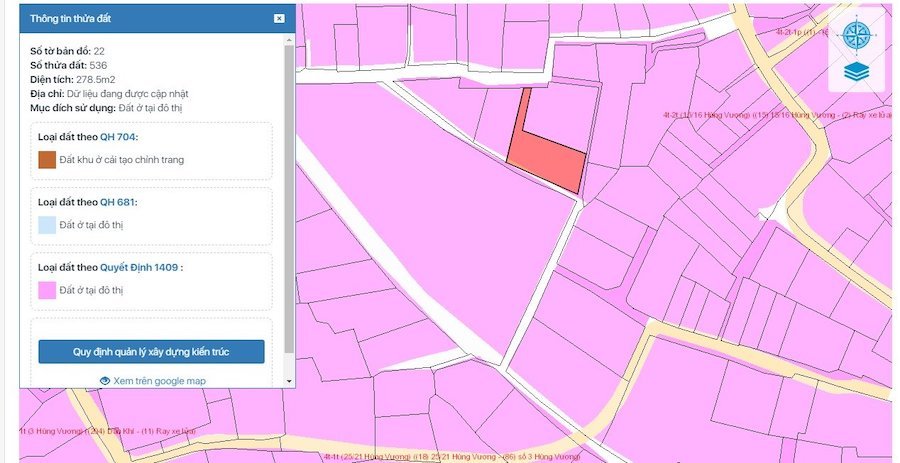Viewport: 900px width, 463px height.
Task: Click the panel scrollbar down arrow
Action: [290, 381]
